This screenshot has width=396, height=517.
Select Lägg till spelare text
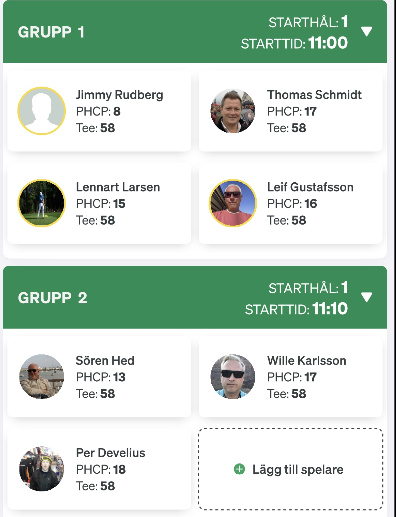[298, 469]
